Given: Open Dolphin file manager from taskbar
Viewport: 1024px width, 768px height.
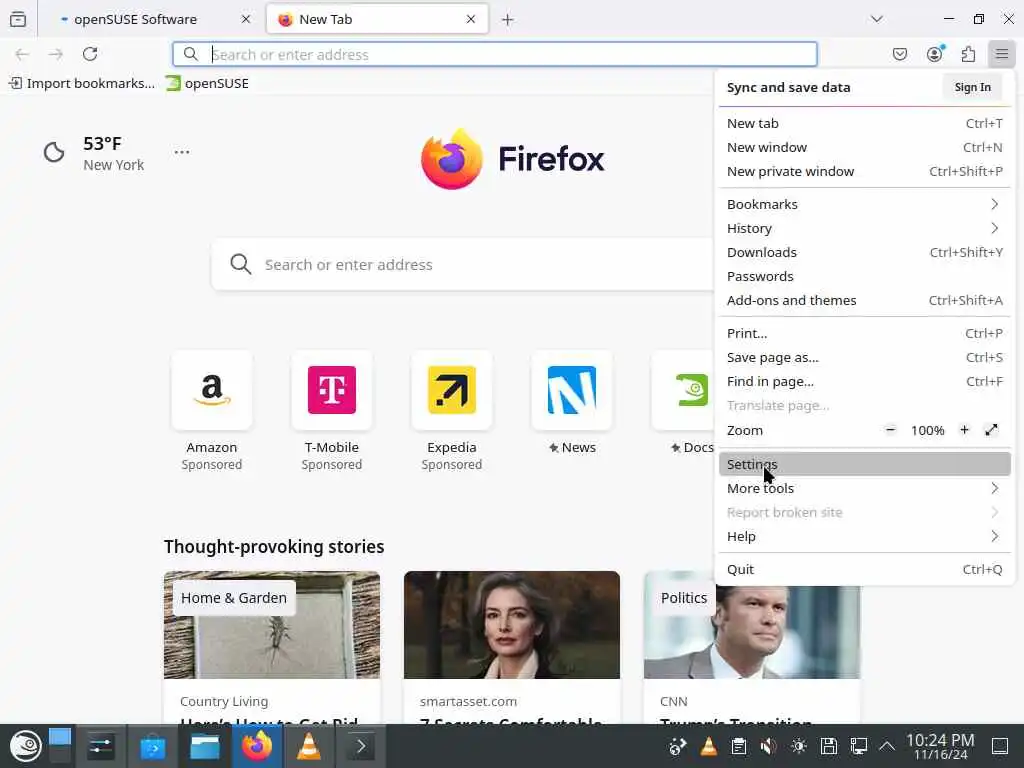Looking at the screenshot, I should (204, 746).
